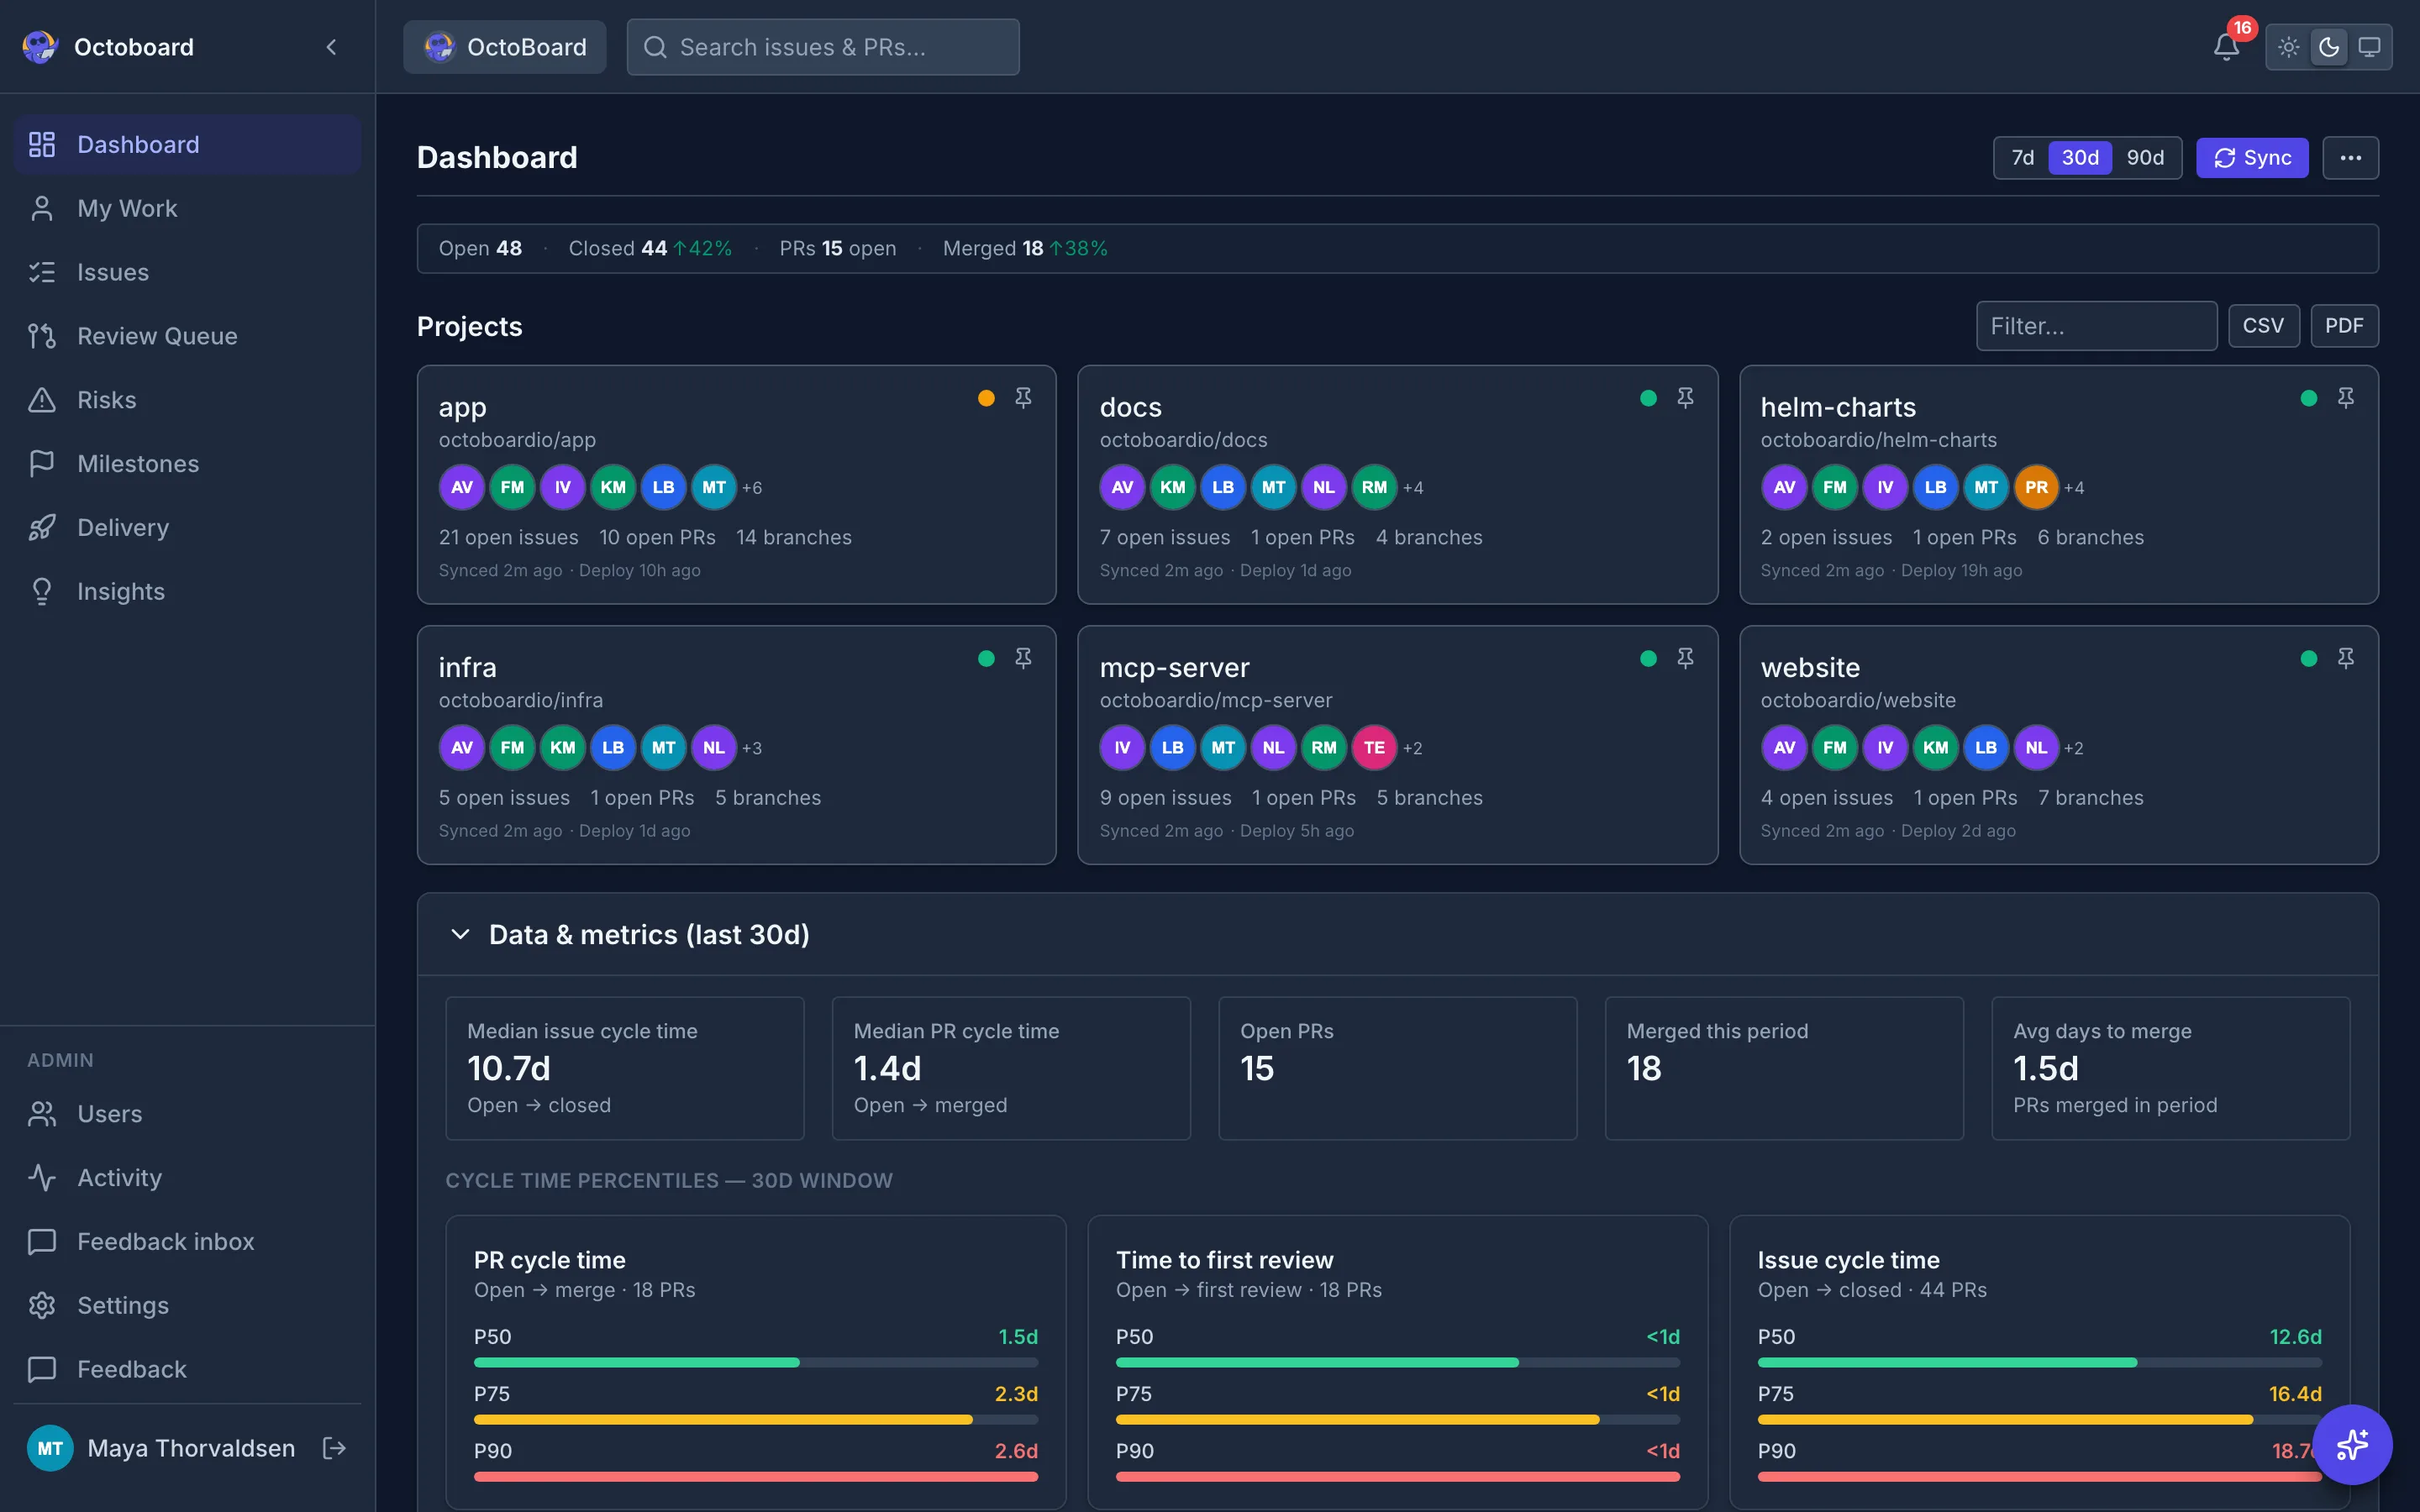Pin the helm-charts project card
2420x1512 pixels.
pos(2345,398)
